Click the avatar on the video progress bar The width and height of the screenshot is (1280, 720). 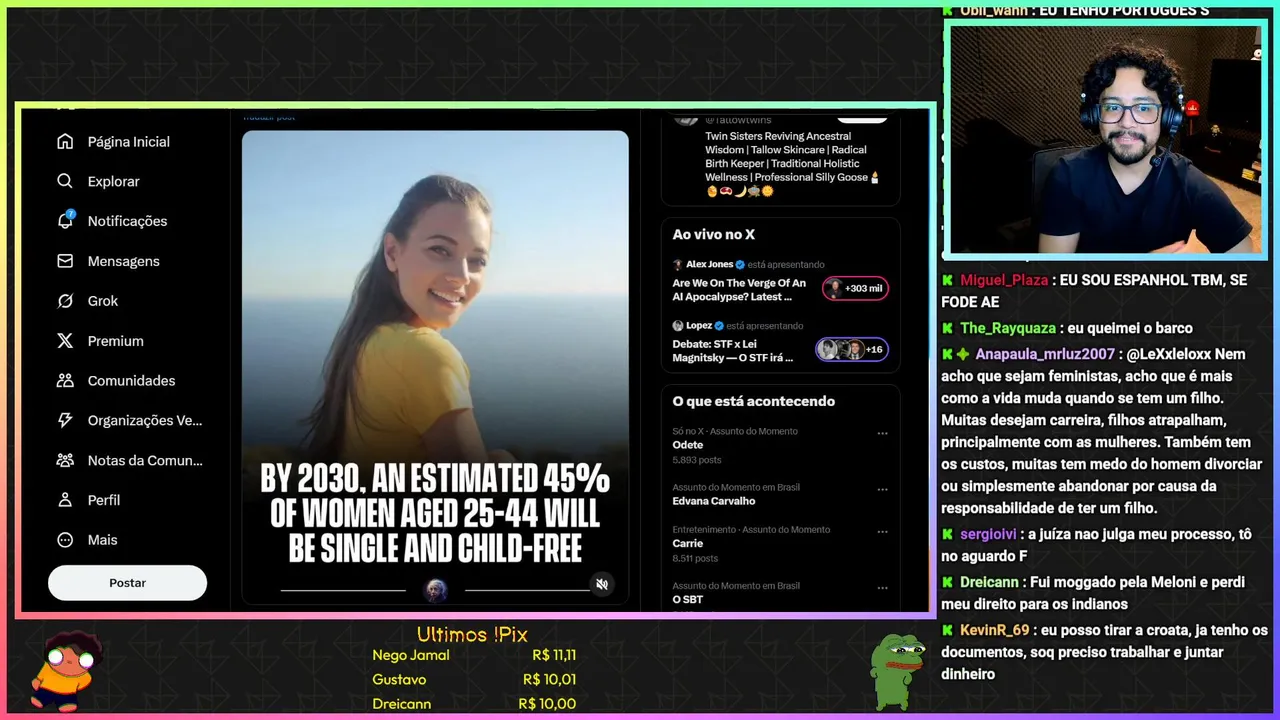coord(435,590)
